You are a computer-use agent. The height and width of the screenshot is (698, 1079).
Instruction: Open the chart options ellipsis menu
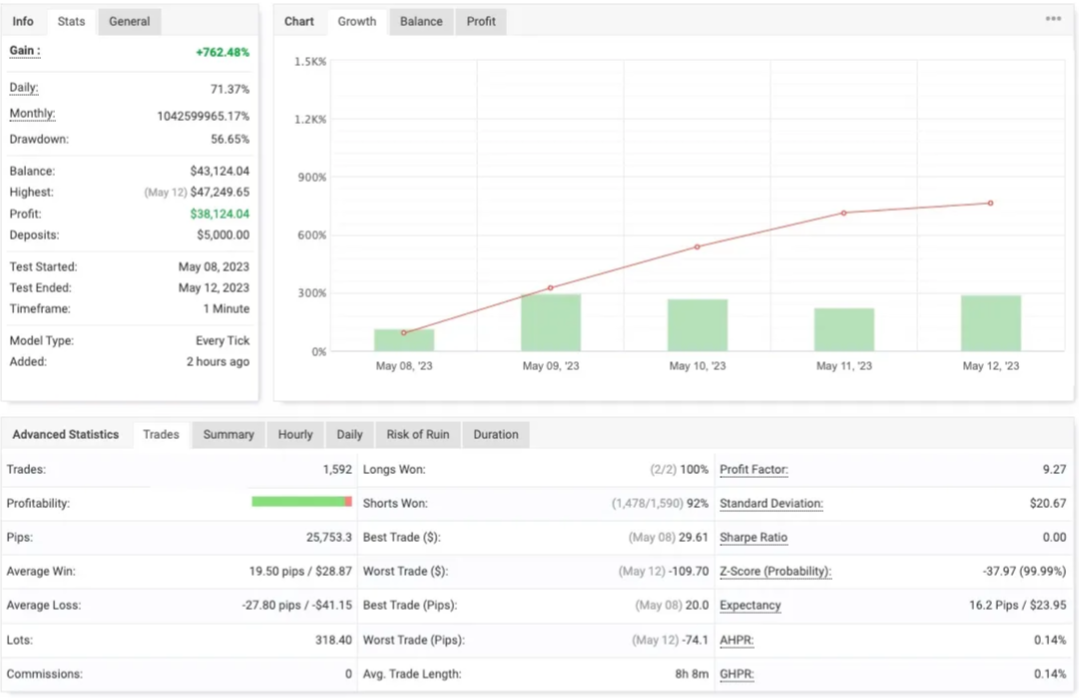point(1053,18)
